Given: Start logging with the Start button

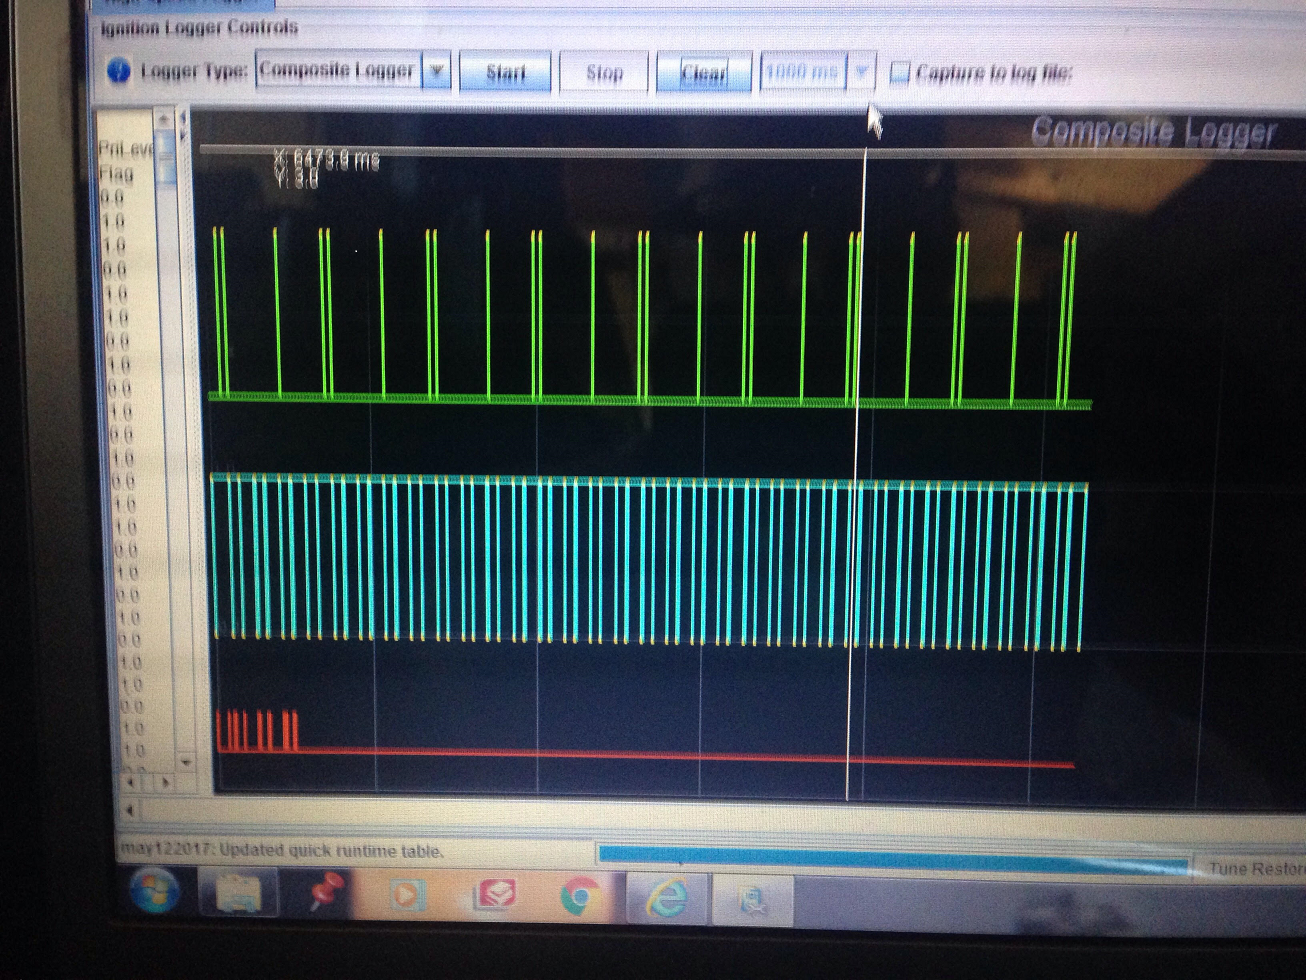Looking at the screenshot, I should pos(505,73).
